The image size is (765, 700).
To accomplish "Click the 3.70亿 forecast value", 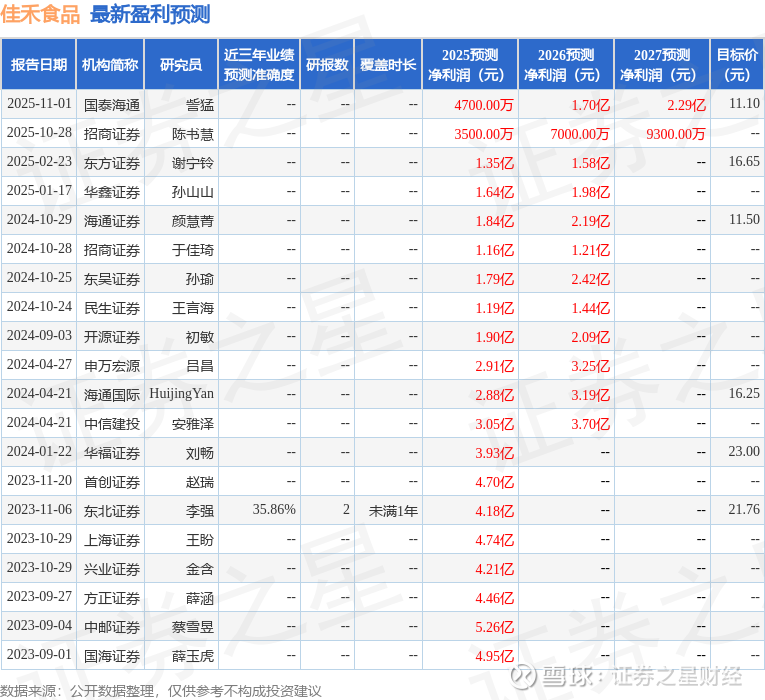I will [x=590, y=424].
